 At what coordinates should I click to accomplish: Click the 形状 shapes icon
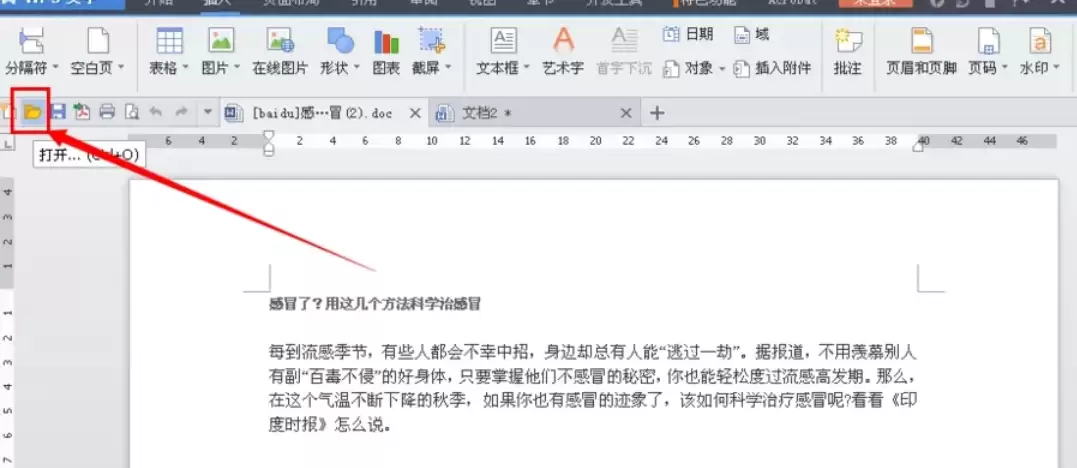(x=340, y=41)
